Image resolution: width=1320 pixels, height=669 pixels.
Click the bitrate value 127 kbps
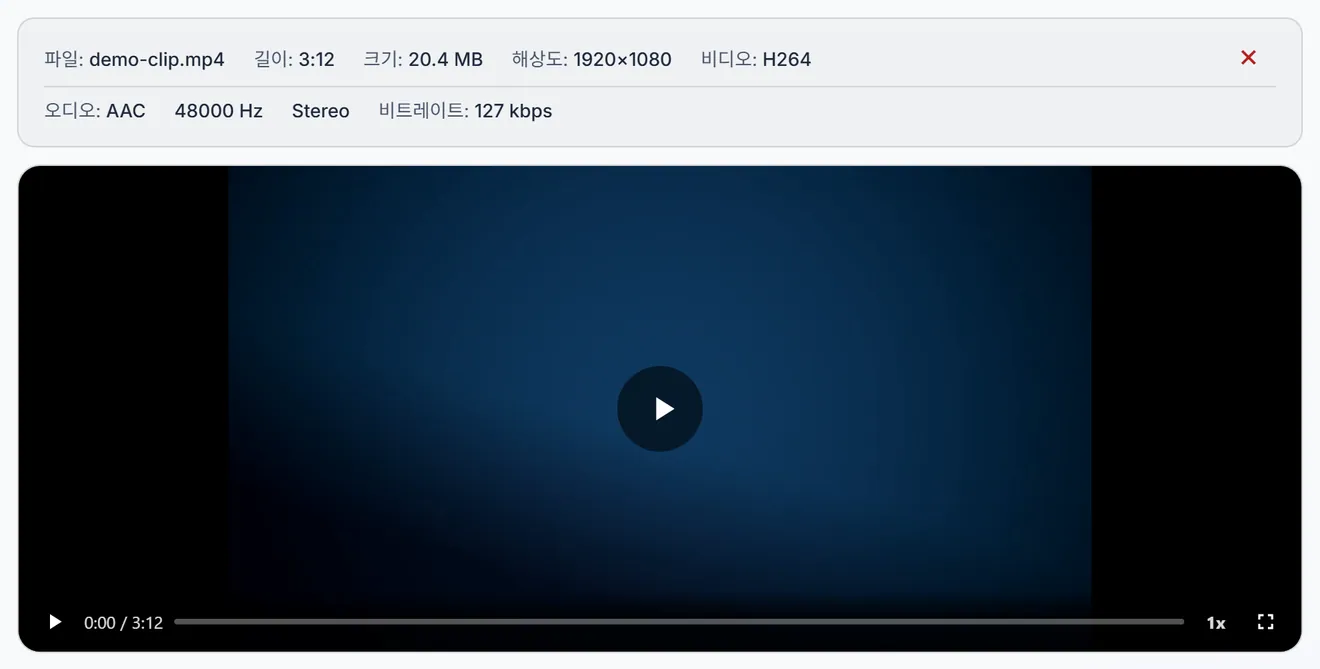click(x=513, y=111)
